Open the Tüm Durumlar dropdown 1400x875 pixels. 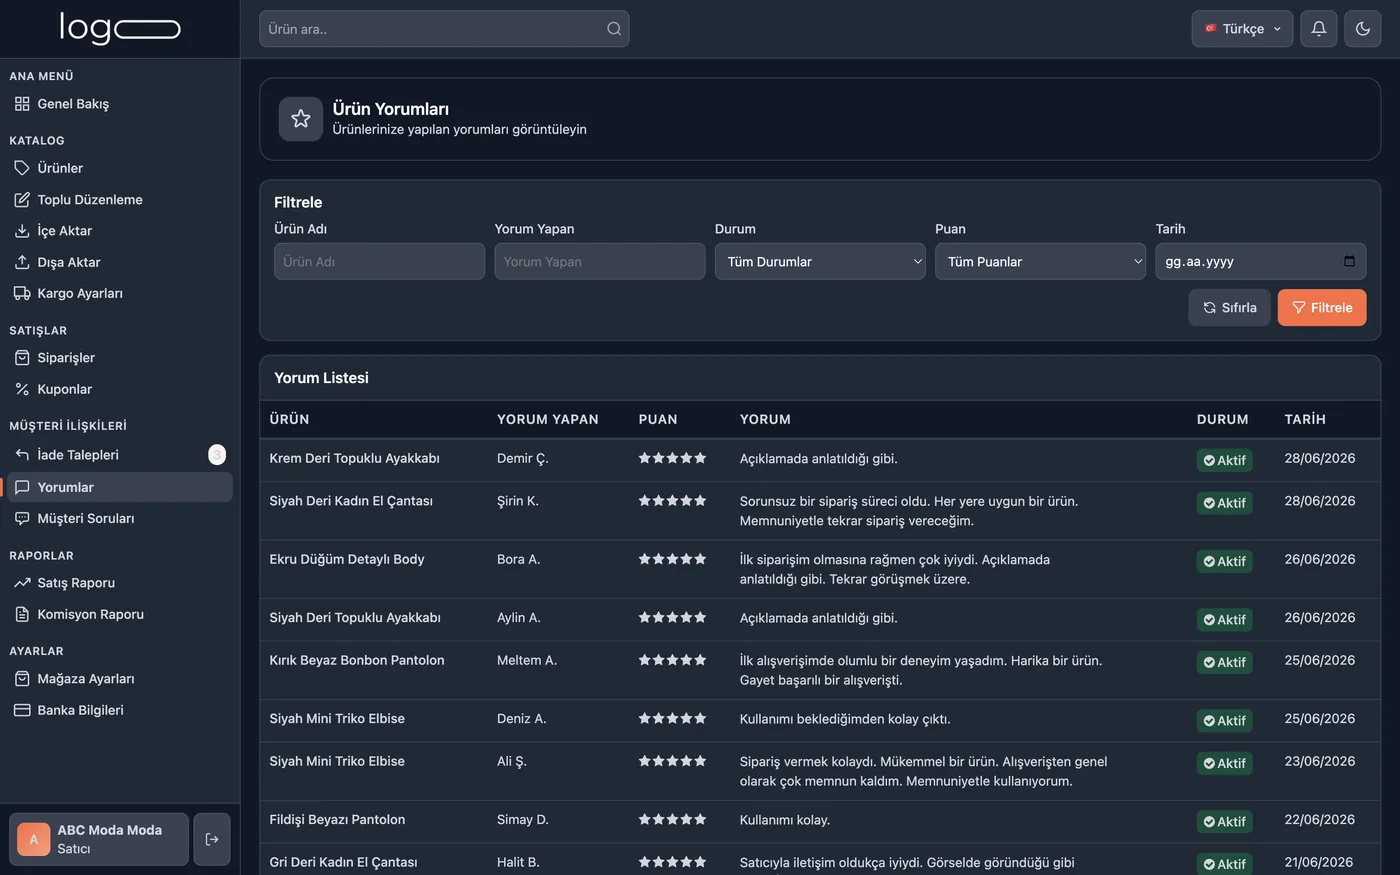[820, 261]
